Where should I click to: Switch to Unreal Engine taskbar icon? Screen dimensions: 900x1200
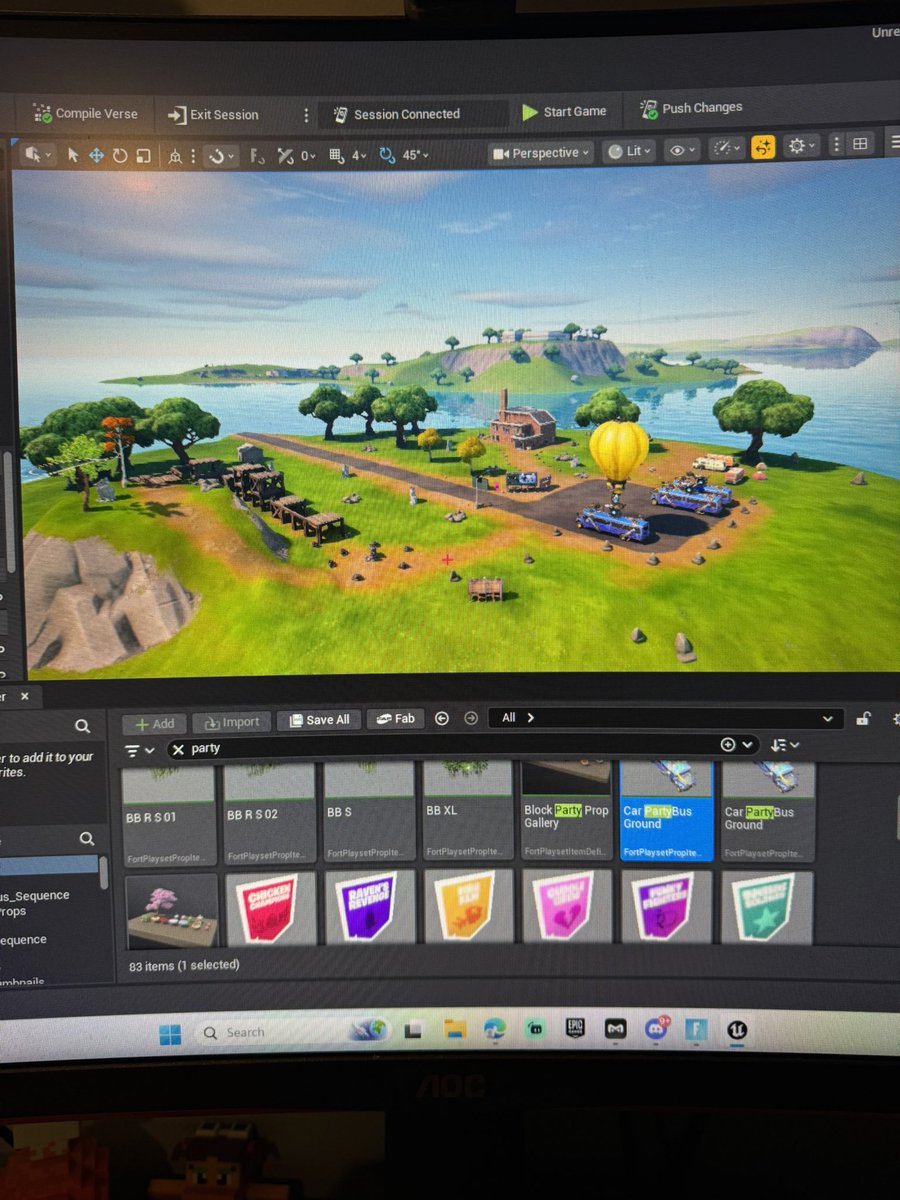pos(737,1028)
